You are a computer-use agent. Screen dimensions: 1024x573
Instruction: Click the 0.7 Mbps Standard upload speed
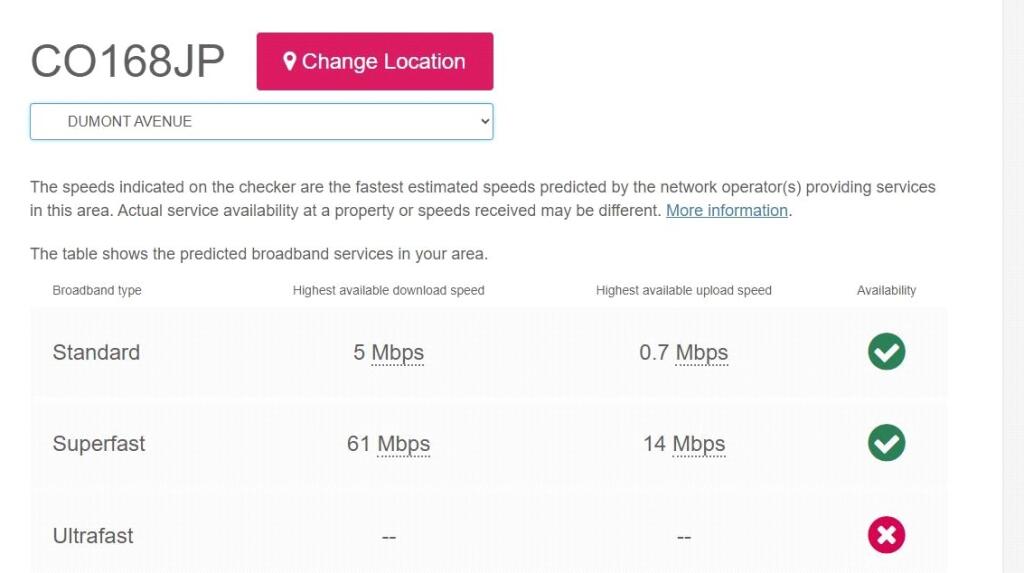click(x=683, y=353)
